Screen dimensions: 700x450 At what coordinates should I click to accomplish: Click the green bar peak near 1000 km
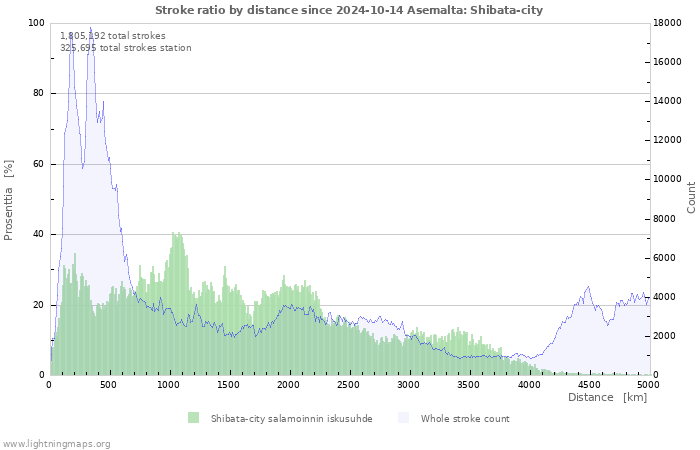pyautogui.click(x=176, y=236)
